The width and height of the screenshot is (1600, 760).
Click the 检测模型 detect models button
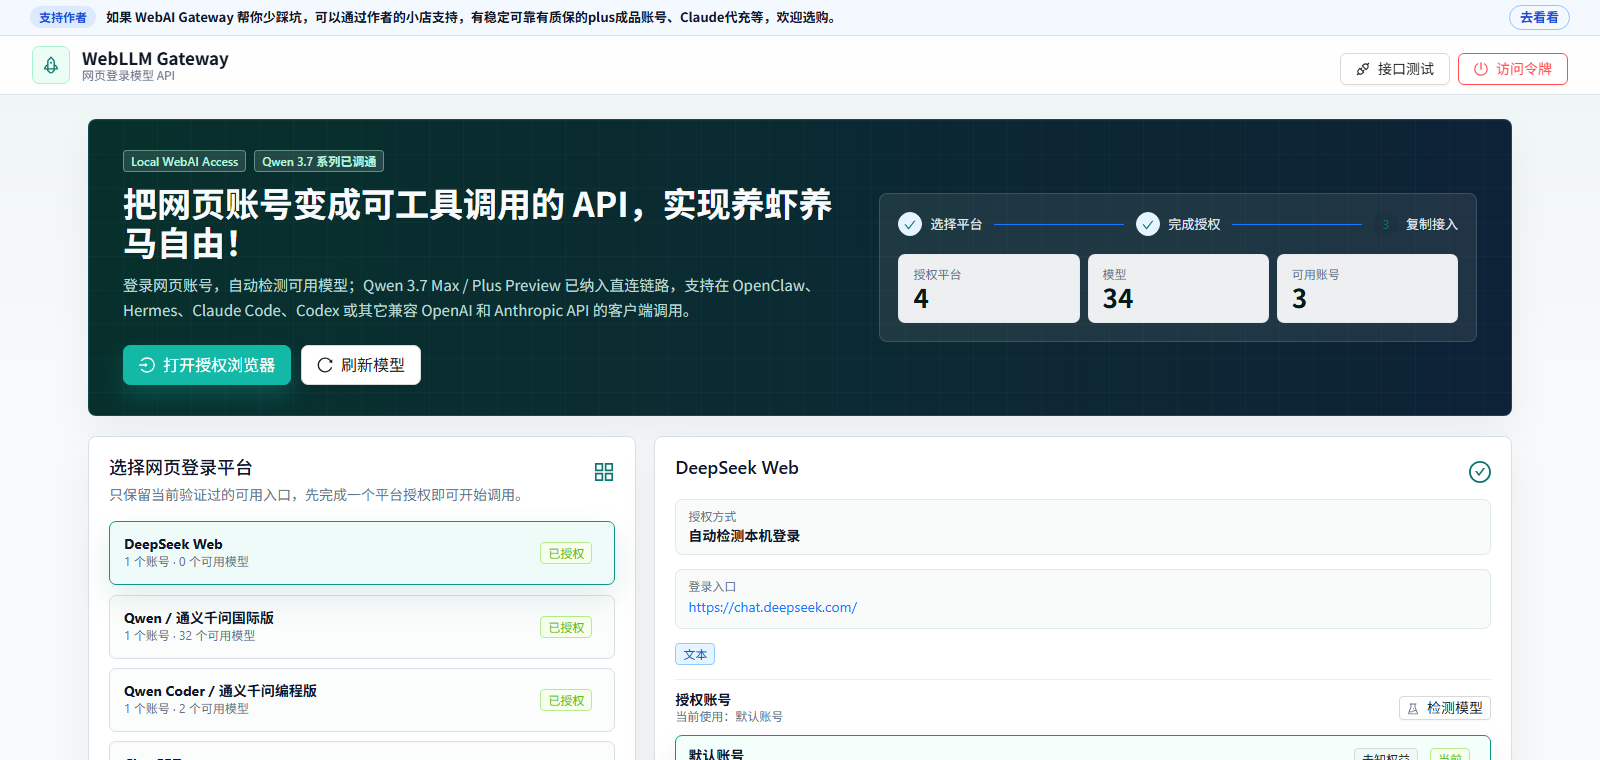tap(1445, 708)
